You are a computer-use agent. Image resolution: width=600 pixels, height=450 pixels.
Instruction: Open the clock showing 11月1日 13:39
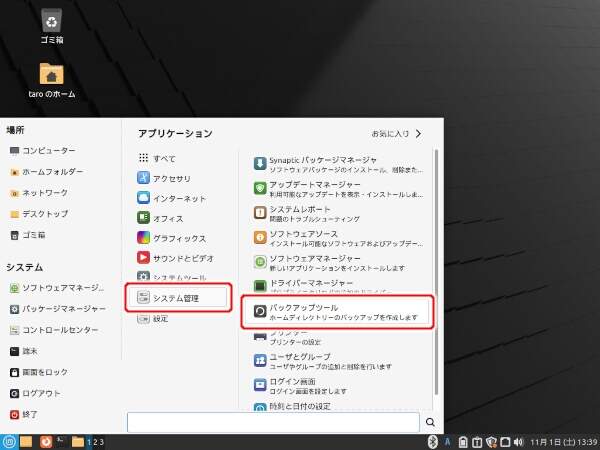564,442
